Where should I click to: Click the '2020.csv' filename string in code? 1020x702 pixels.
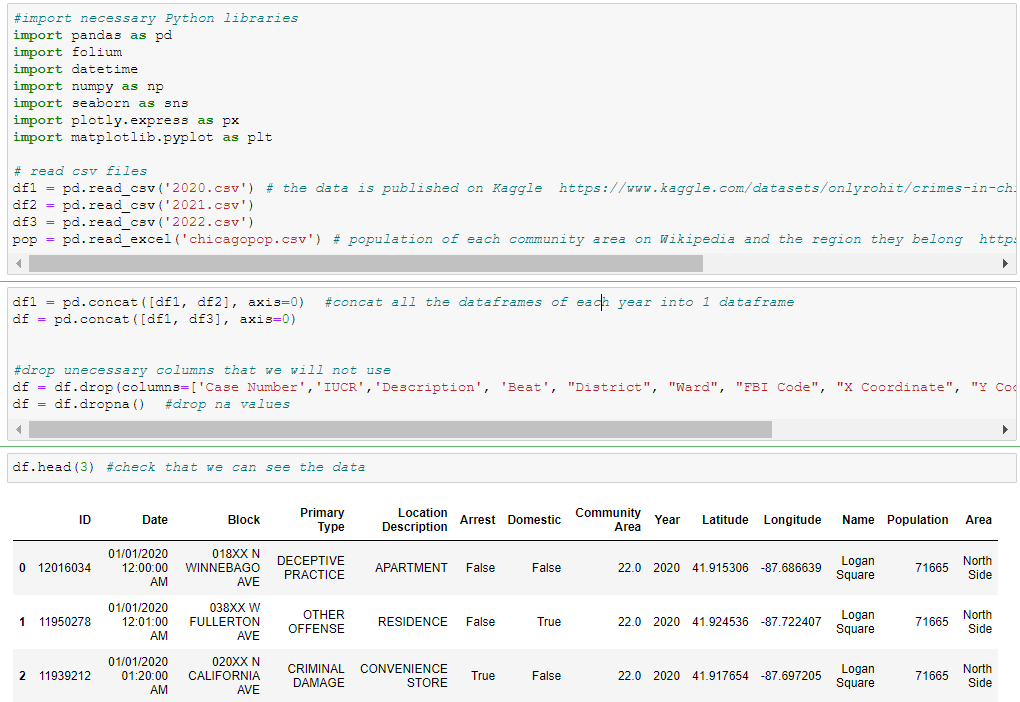(x=205, y=188)
